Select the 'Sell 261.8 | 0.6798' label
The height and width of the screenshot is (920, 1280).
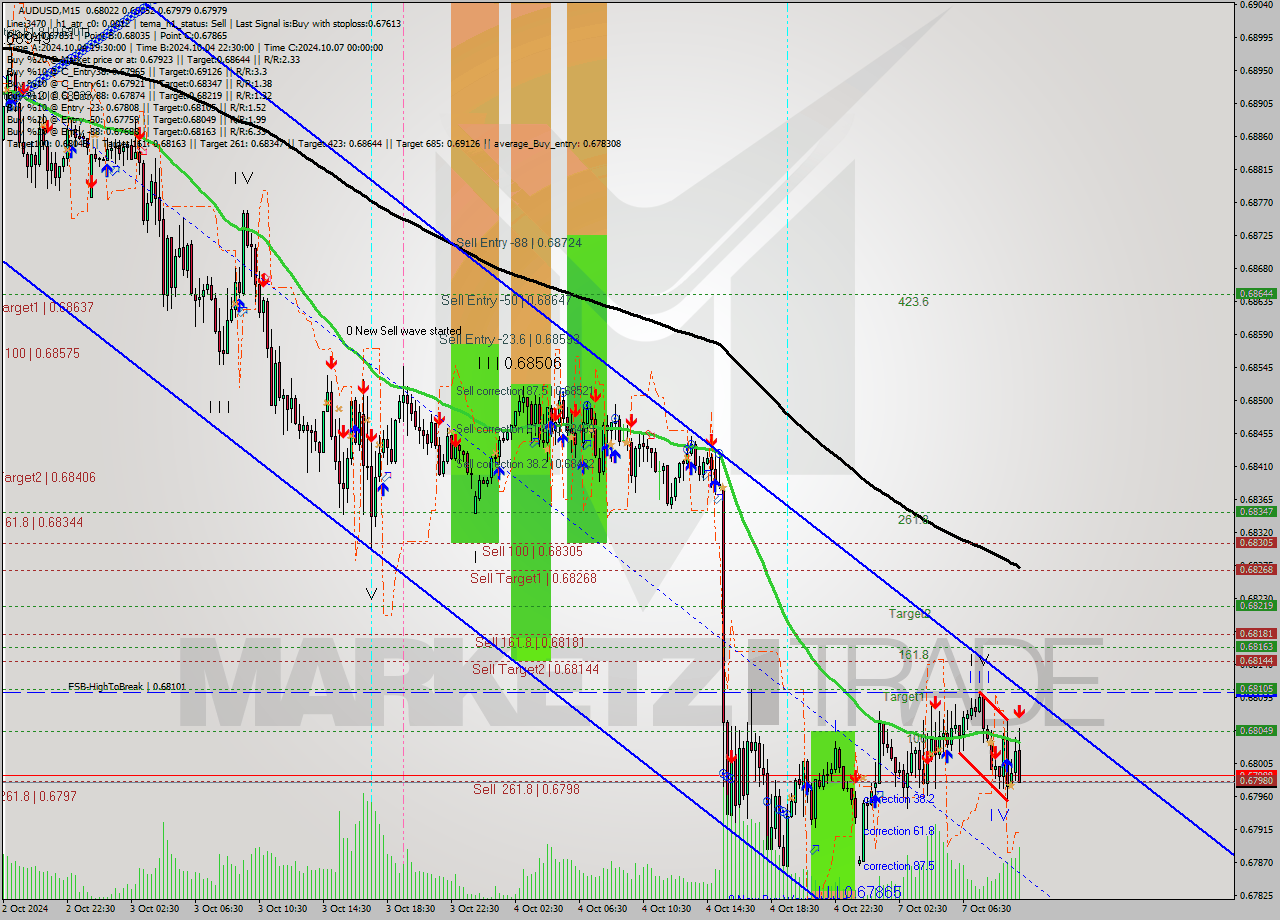coord(526,789)
